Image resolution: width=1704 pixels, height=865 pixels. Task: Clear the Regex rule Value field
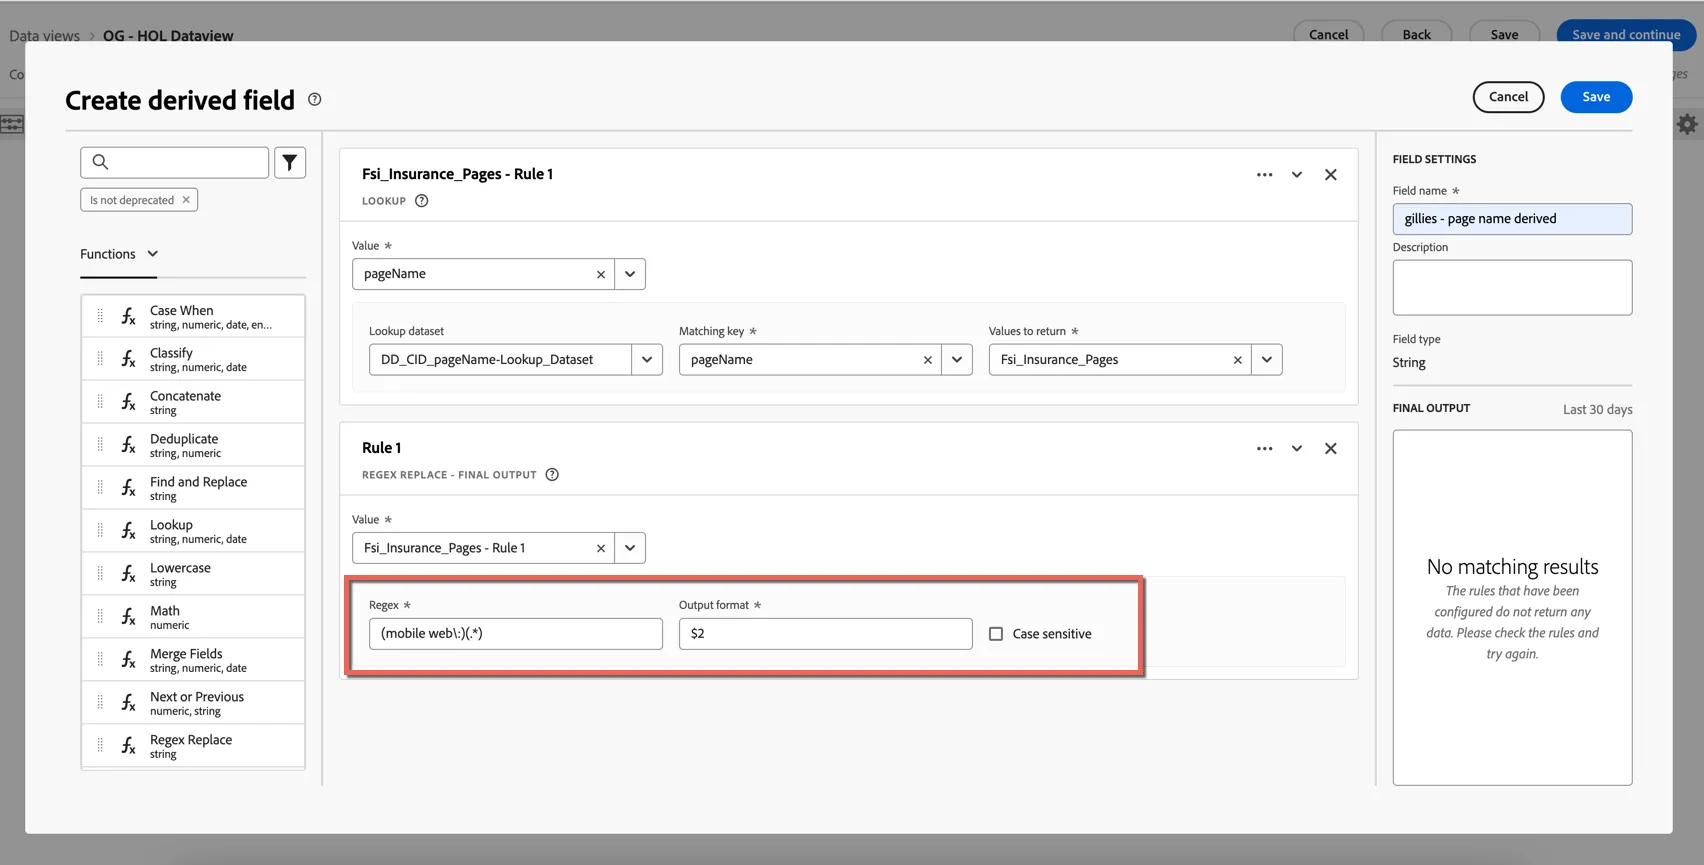tap(601, 548)
